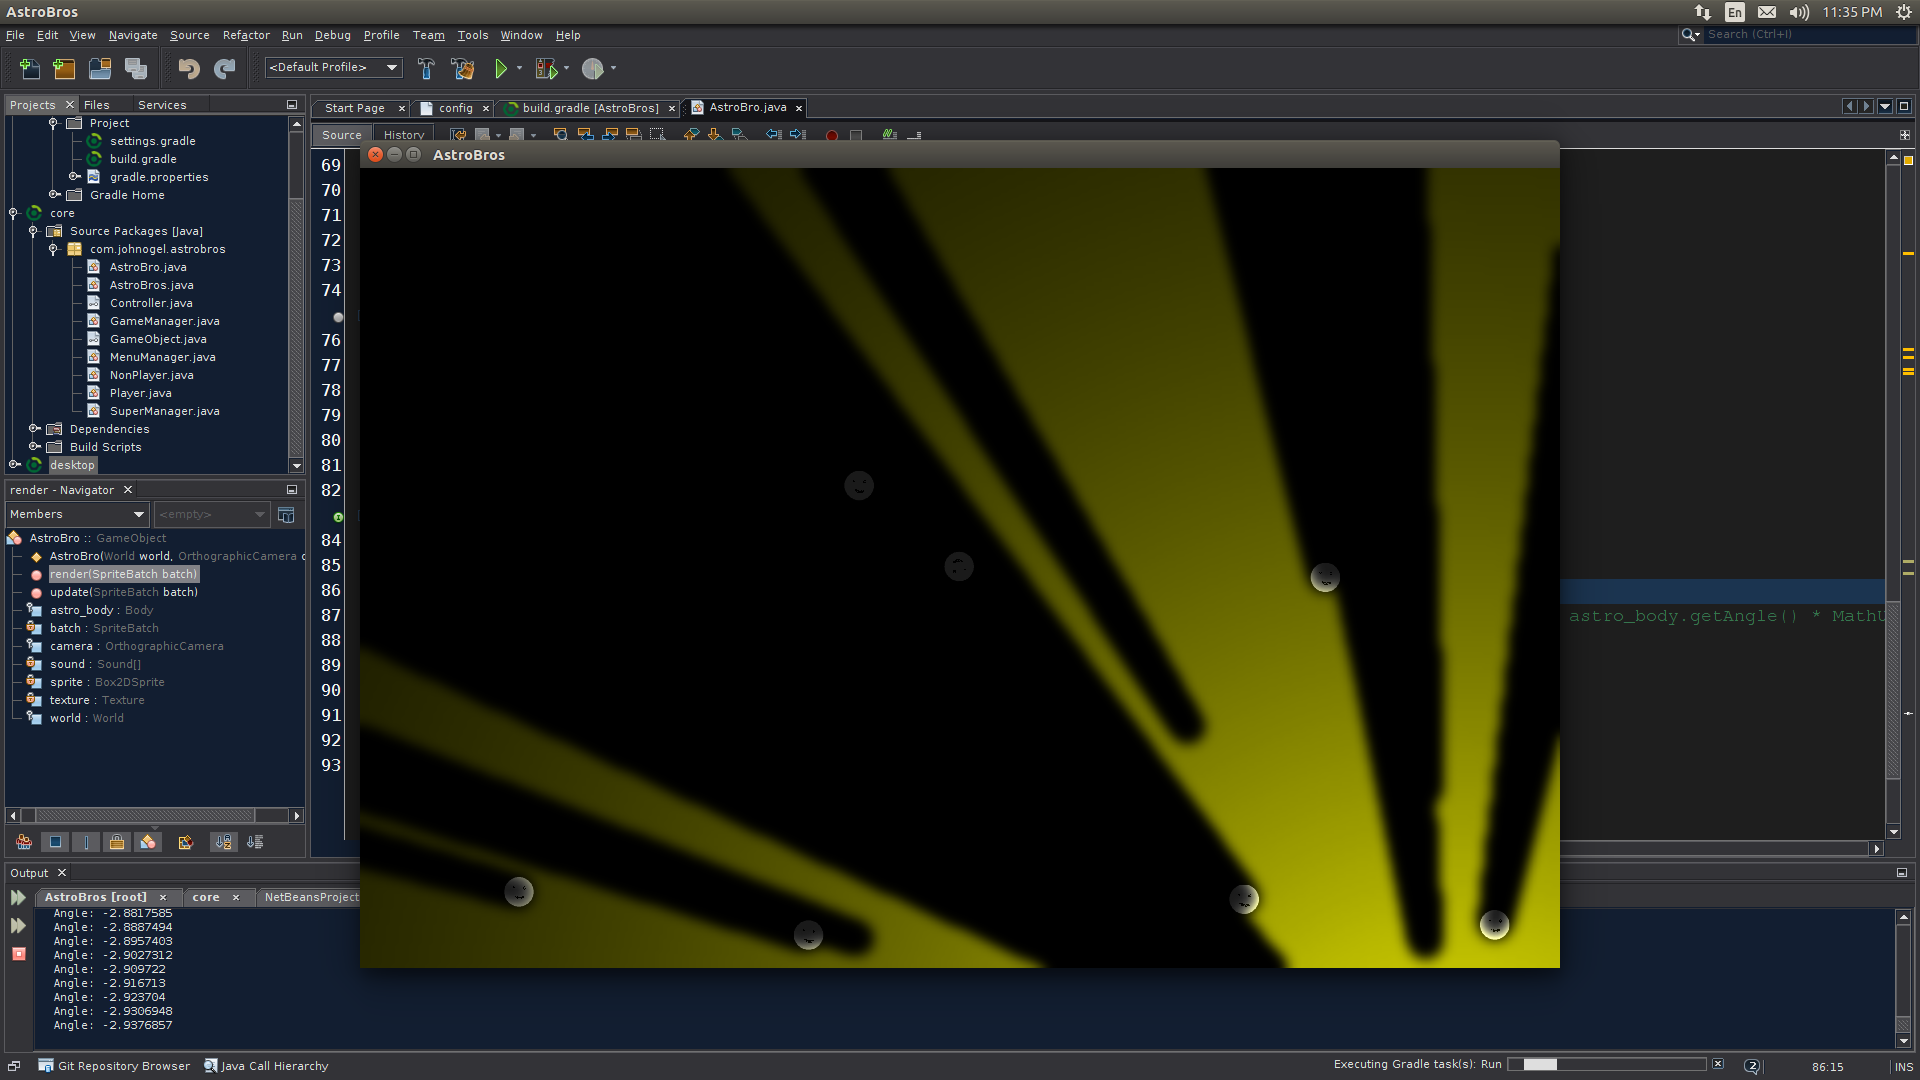The image size is (1920, 1080).
Task: Click the New Project toolbar icon
Action: 64,68
